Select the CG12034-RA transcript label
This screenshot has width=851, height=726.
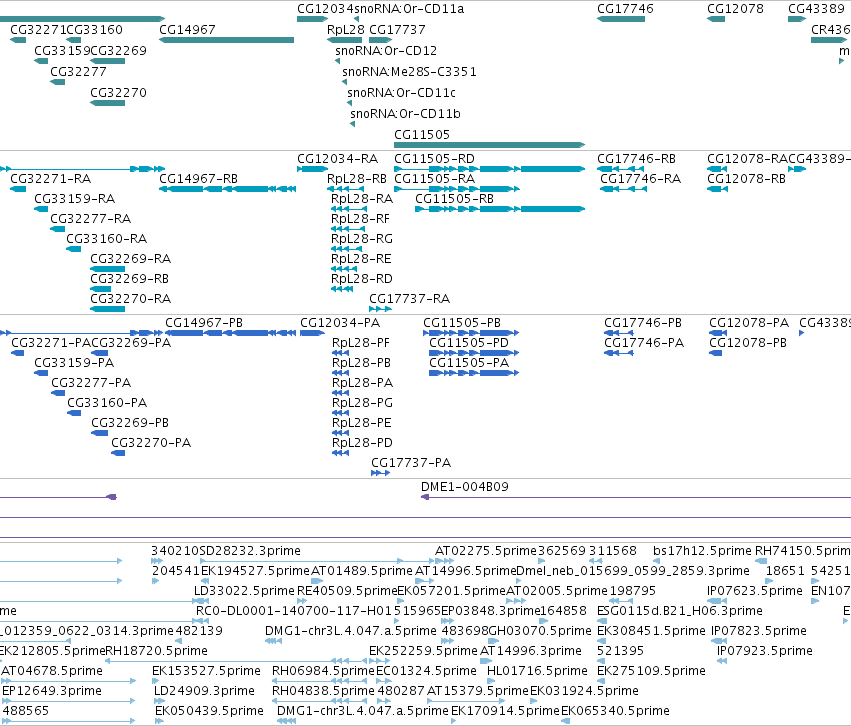[338, 159]
